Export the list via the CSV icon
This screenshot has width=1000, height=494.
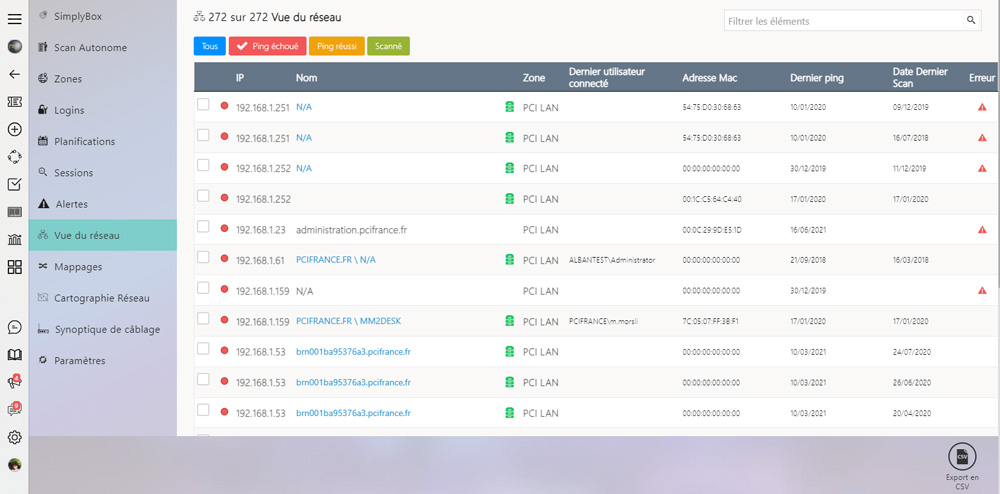(962, 457)
